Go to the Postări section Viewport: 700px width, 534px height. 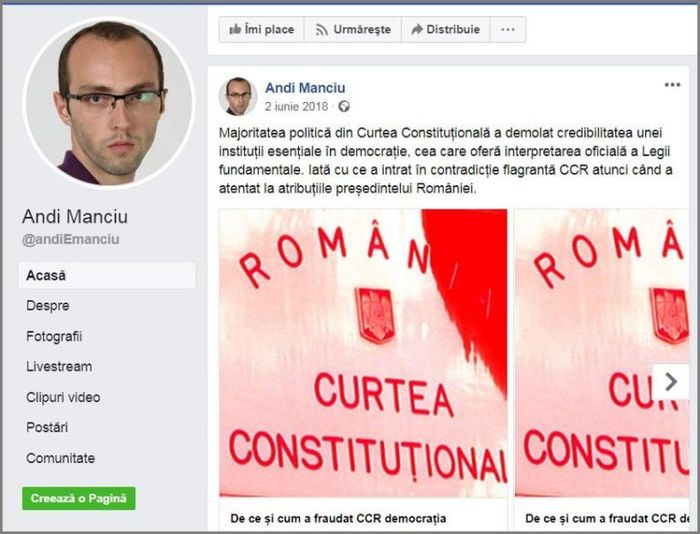47,427
